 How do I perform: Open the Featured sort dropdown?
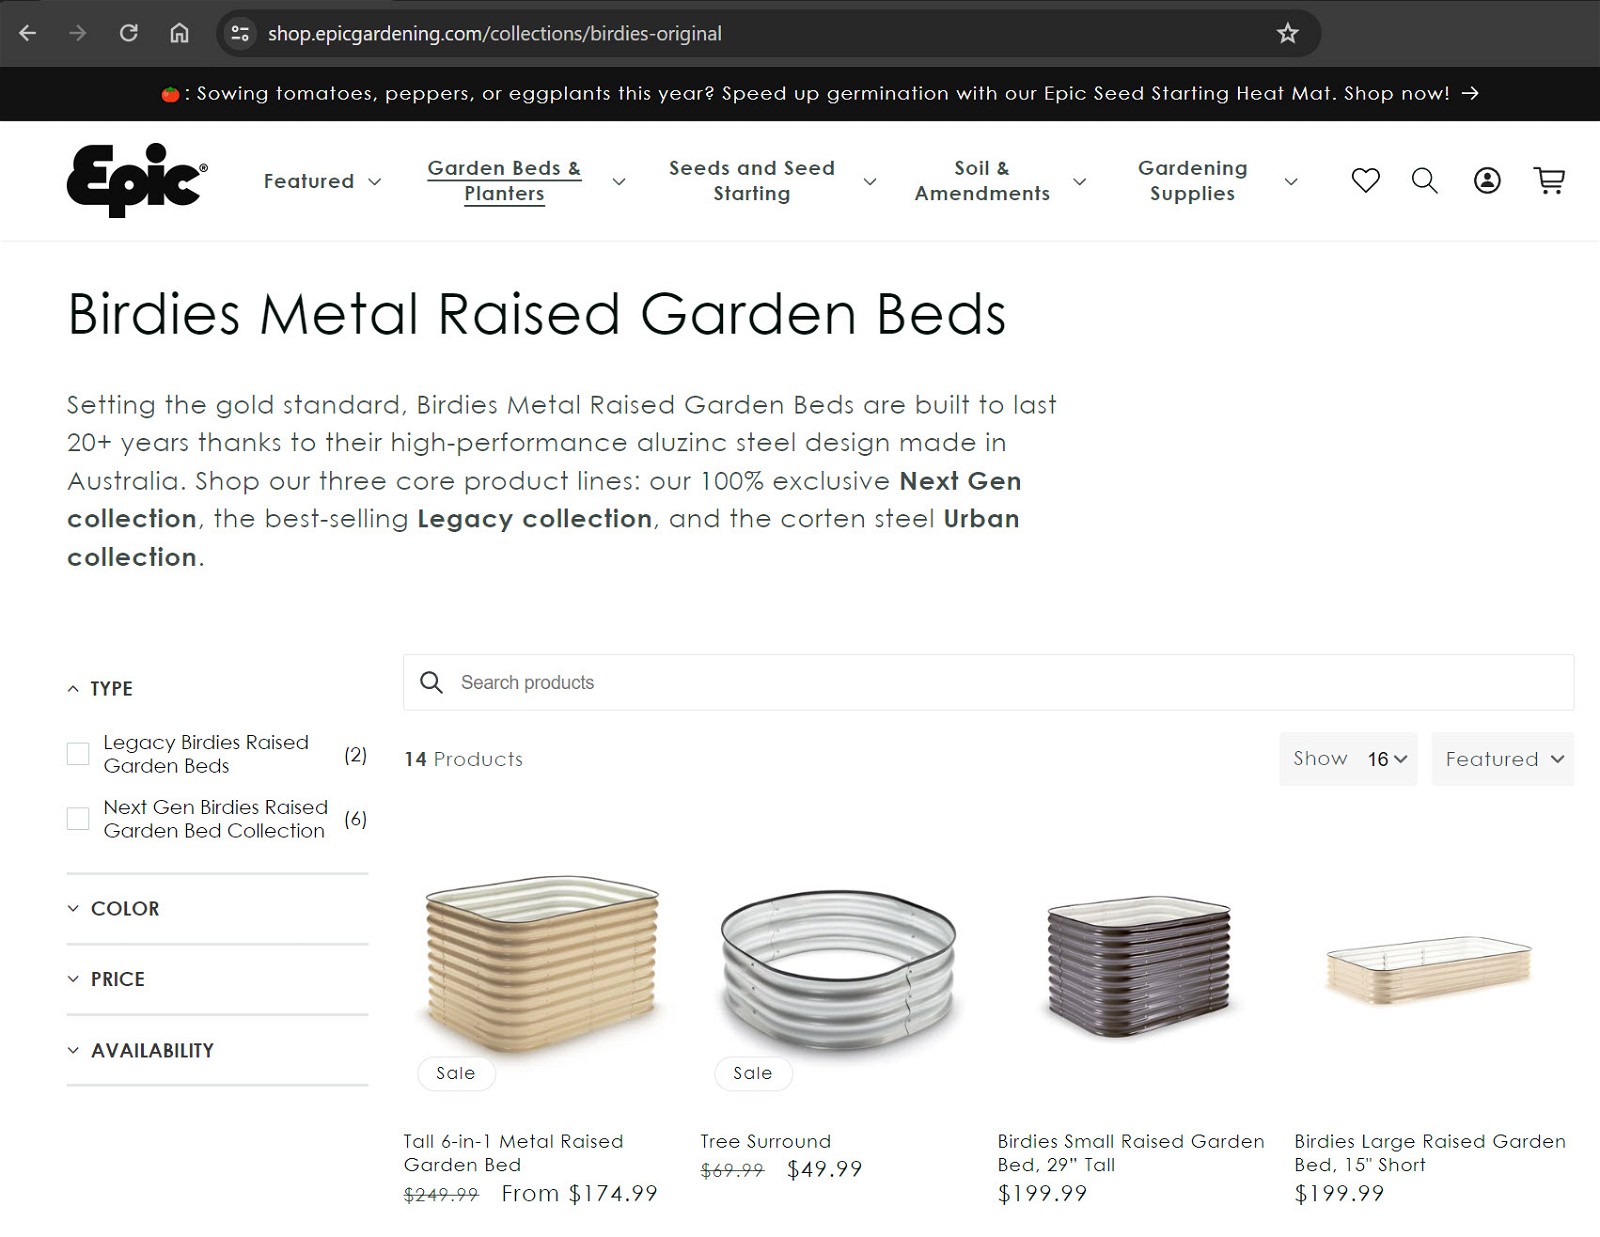1502,759
